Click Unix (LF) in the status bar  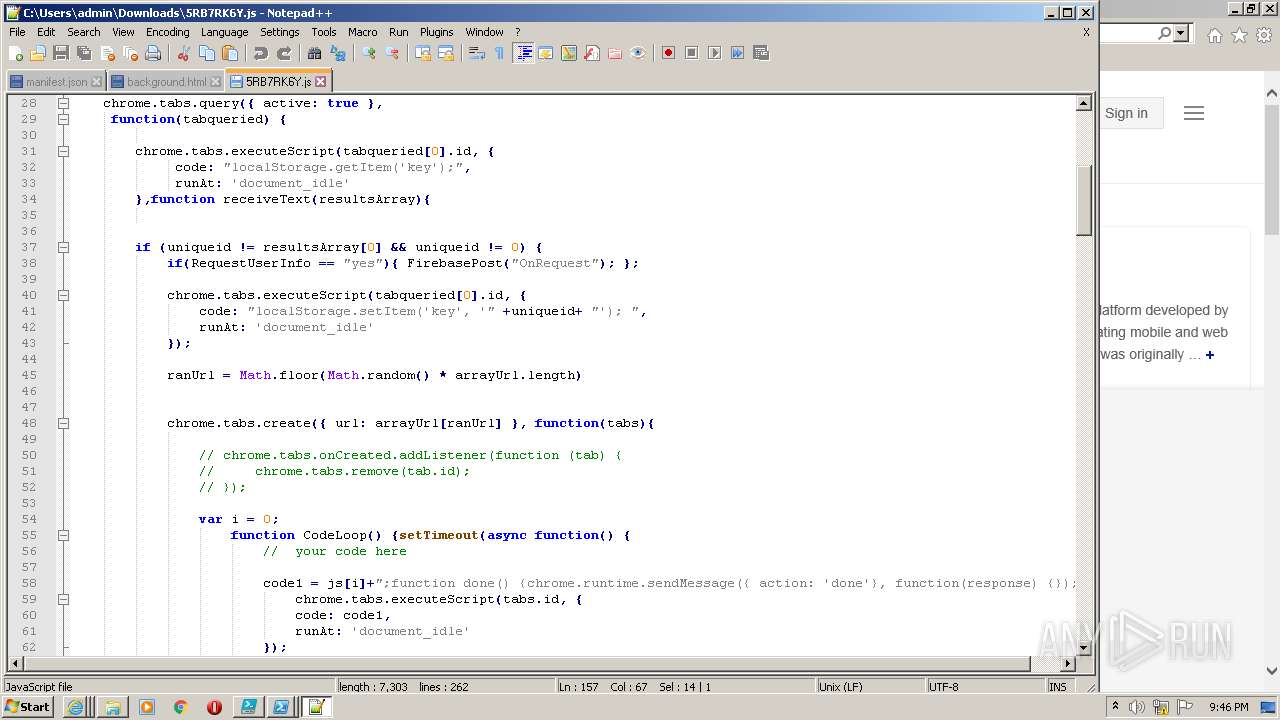tap(840, 687)
